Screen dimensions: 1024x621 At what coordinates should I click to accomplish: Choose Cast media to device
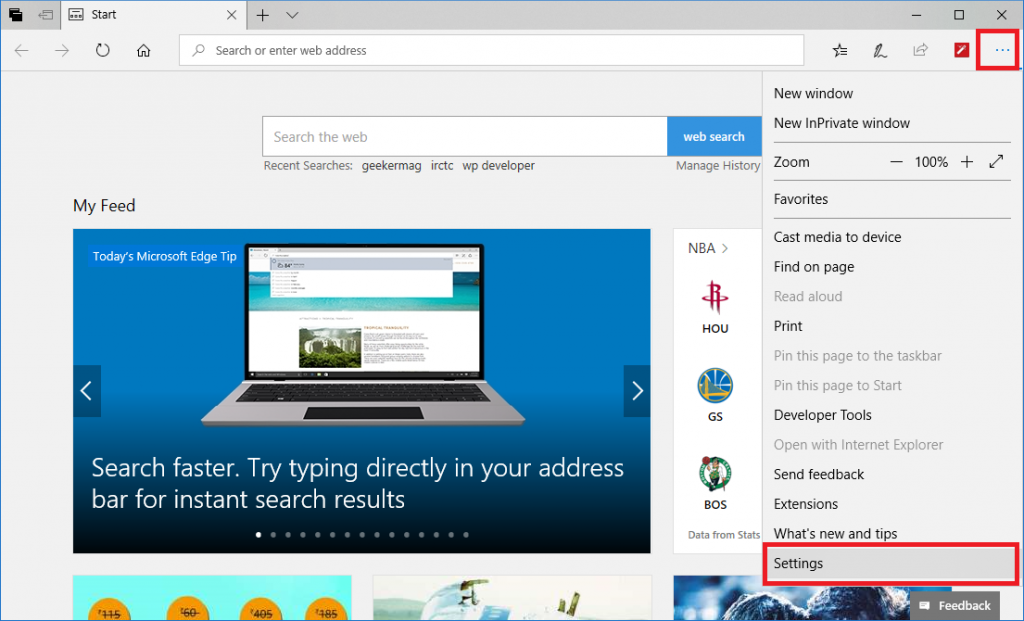point(837,237)
